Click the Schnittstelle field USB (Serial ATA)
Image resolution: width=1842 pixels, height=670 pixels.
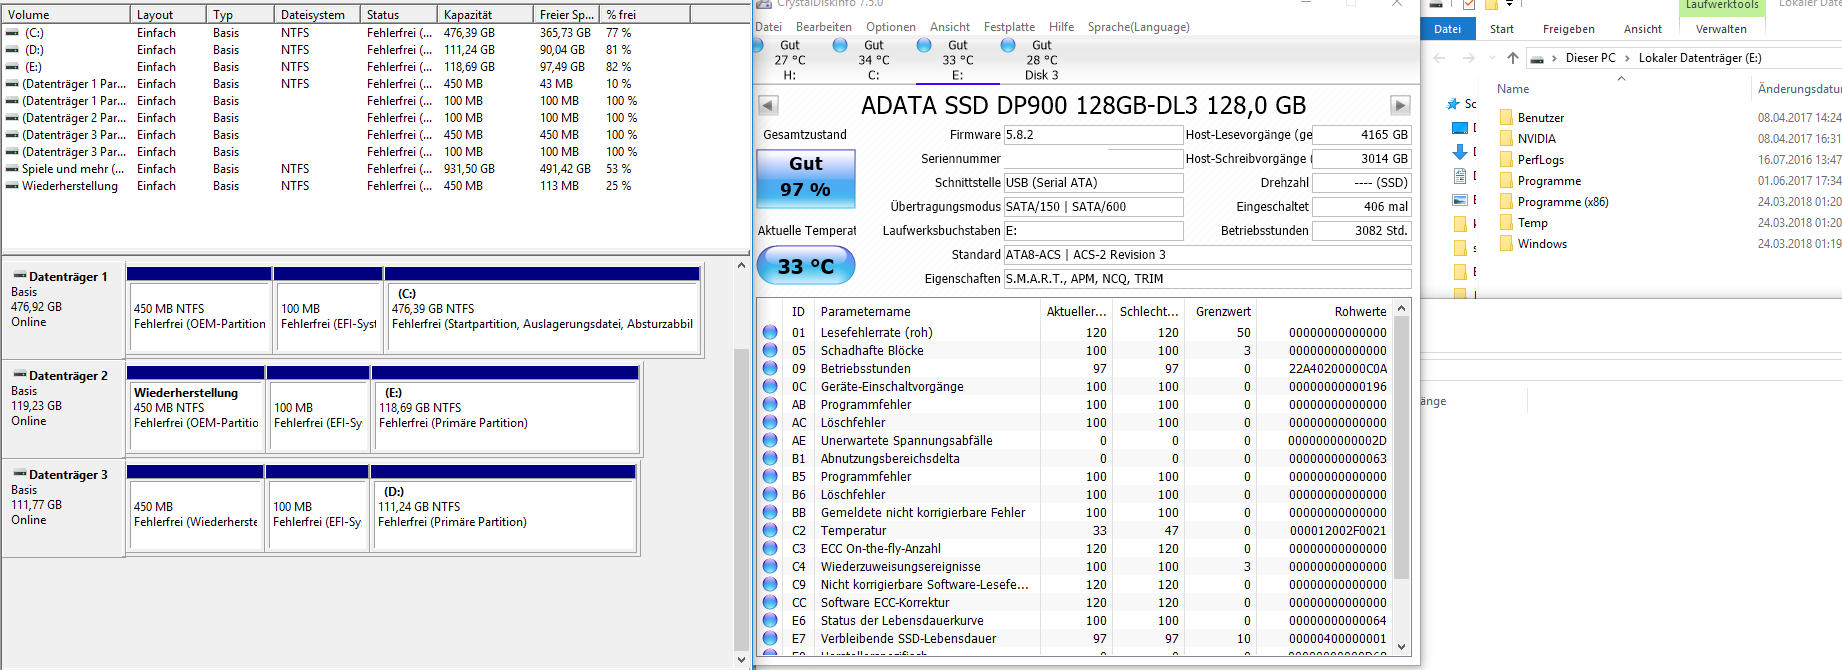(x=1093, y=183)
